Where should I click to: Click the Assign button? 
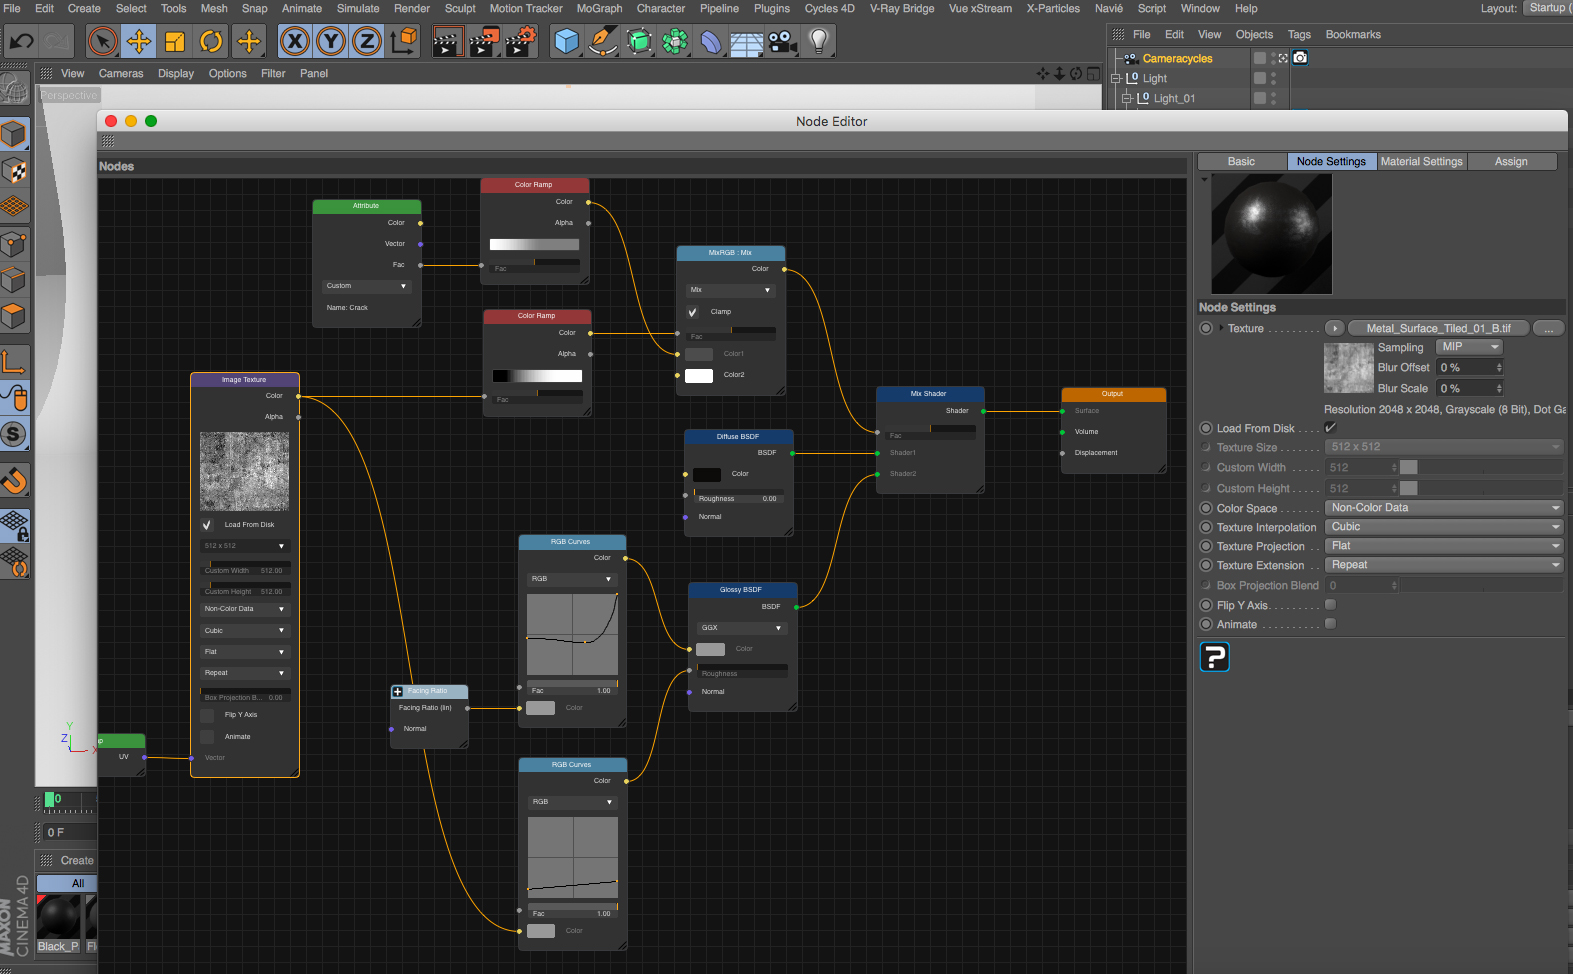click(1510, 162)
